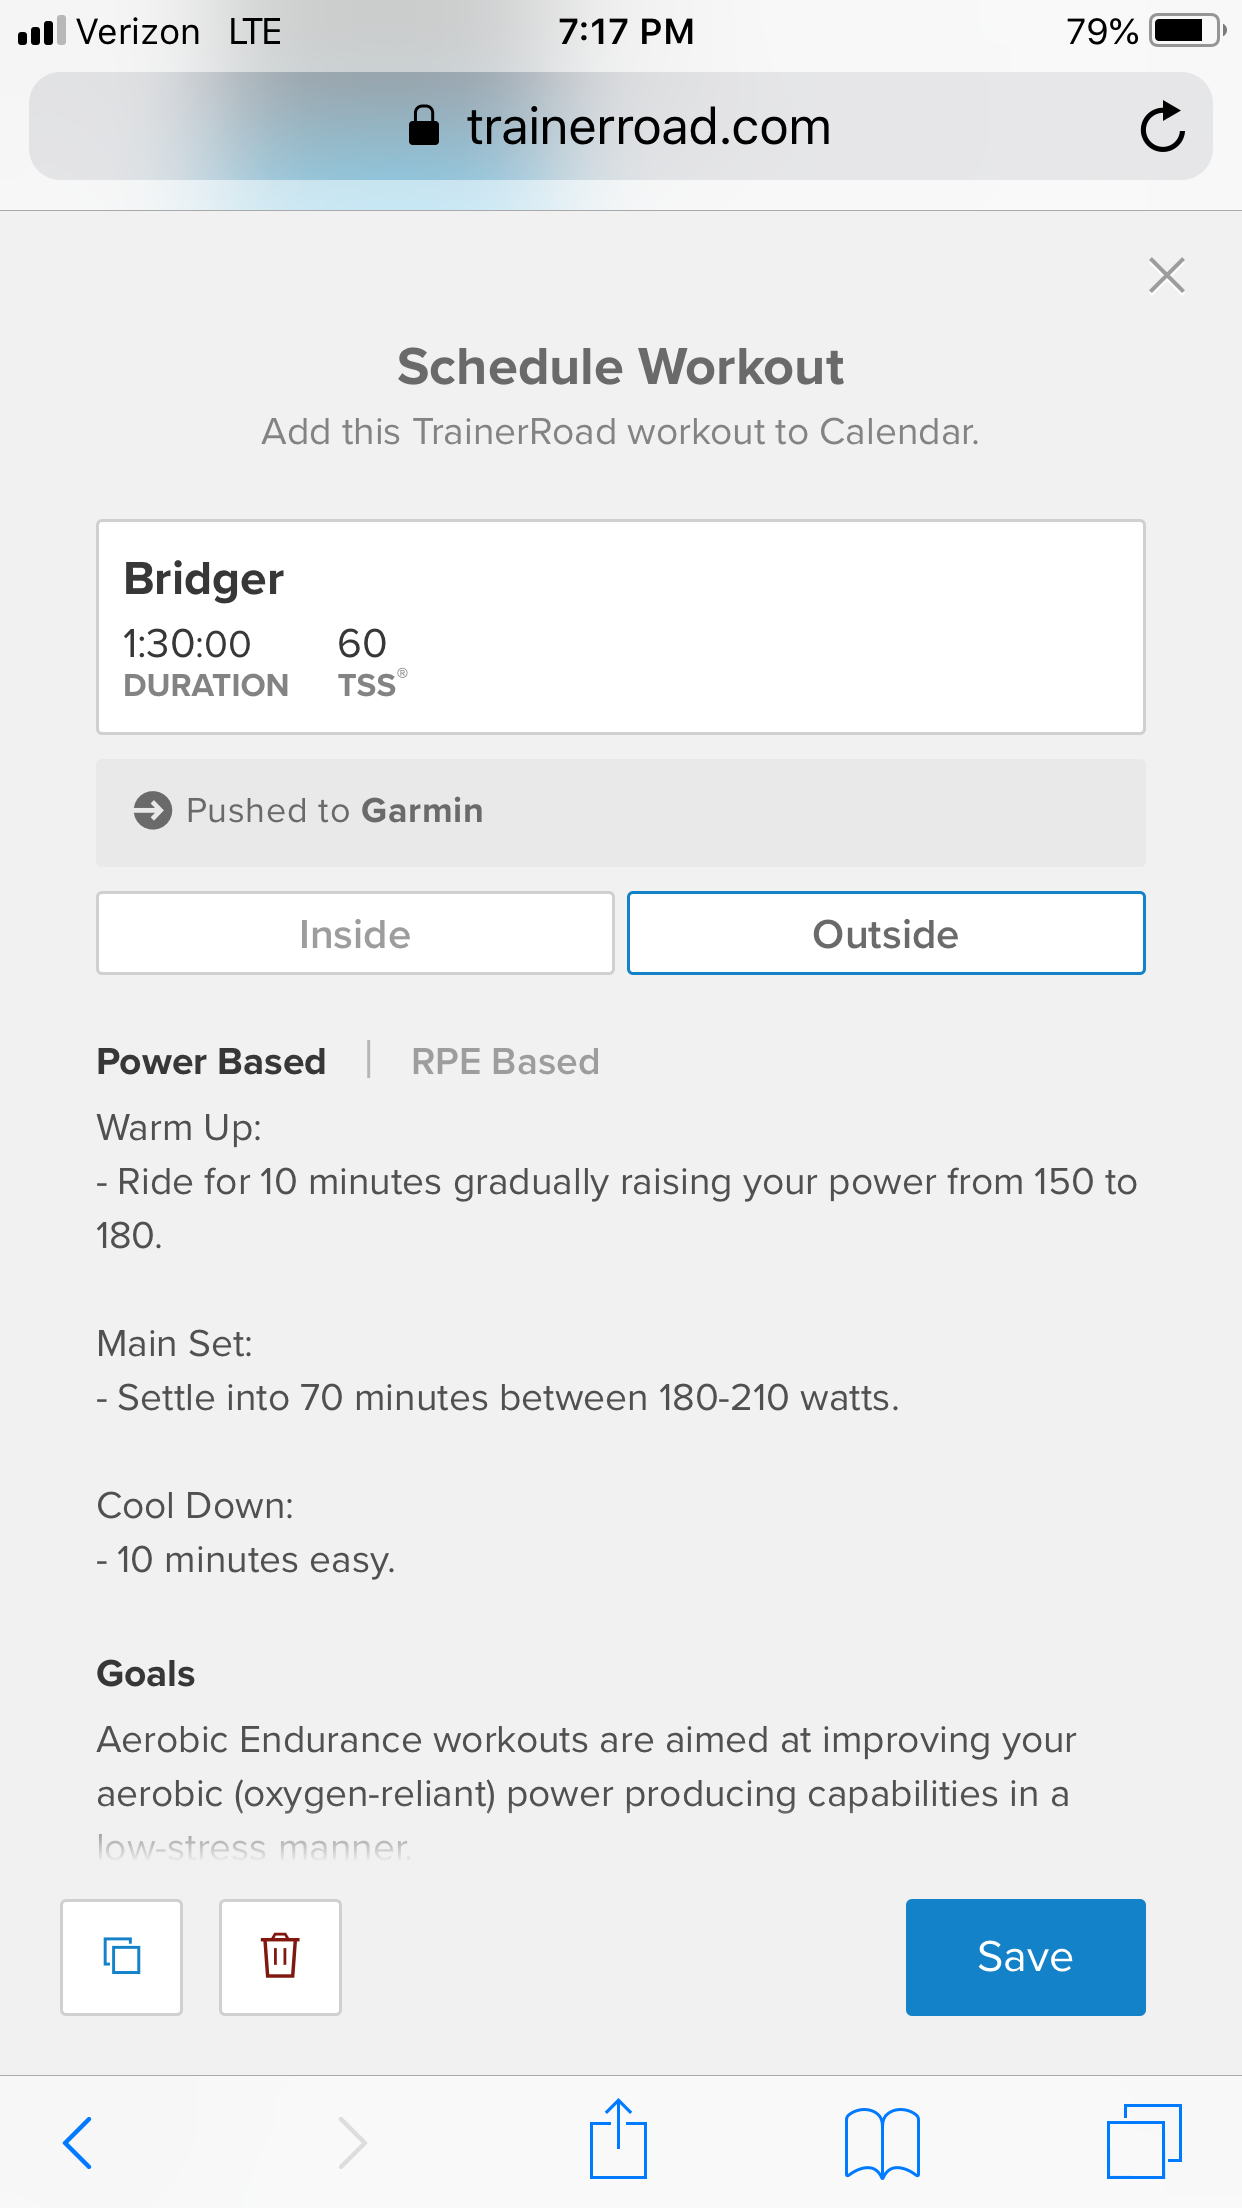Open Safari bookmarks

[x=882, y=2142]
